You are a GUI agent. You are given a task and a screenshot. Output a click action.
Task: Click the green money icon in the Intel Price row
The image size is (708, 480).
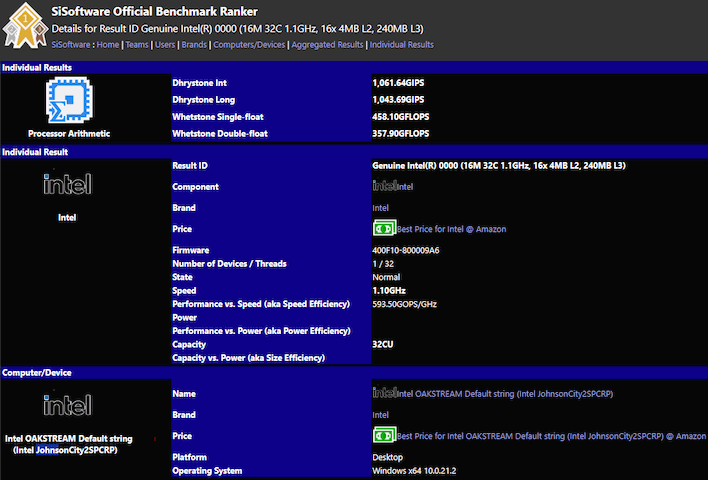(384, 228)
